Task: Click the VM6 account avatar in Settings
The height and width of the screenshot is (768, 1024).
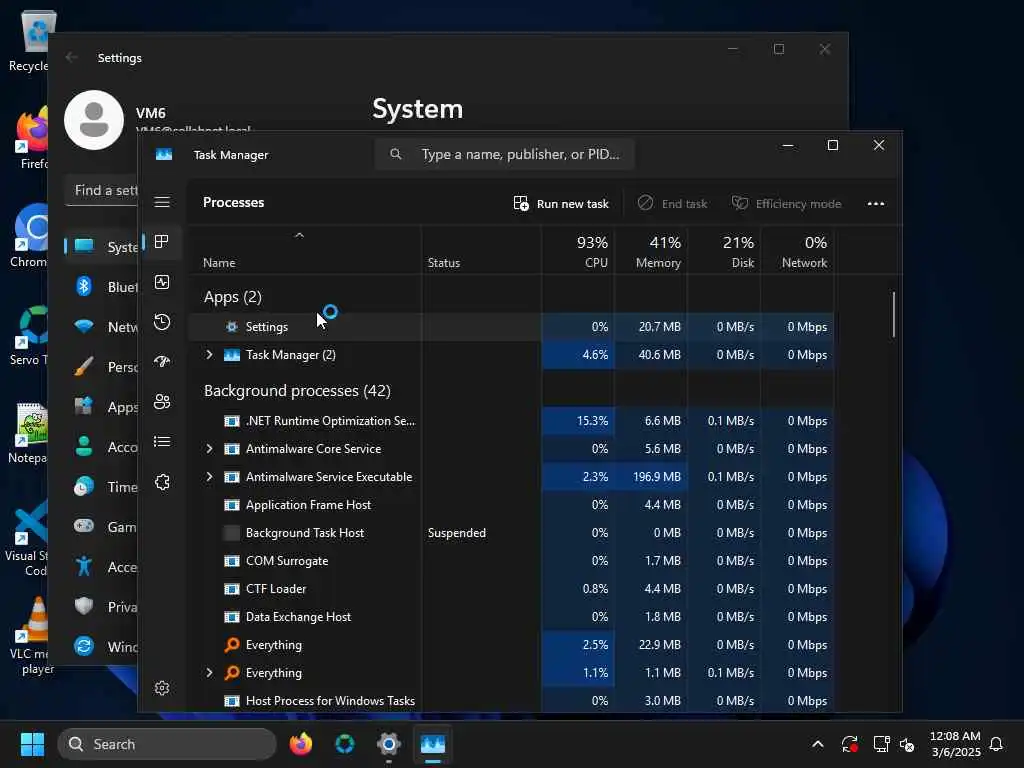Action: [94, 120]
